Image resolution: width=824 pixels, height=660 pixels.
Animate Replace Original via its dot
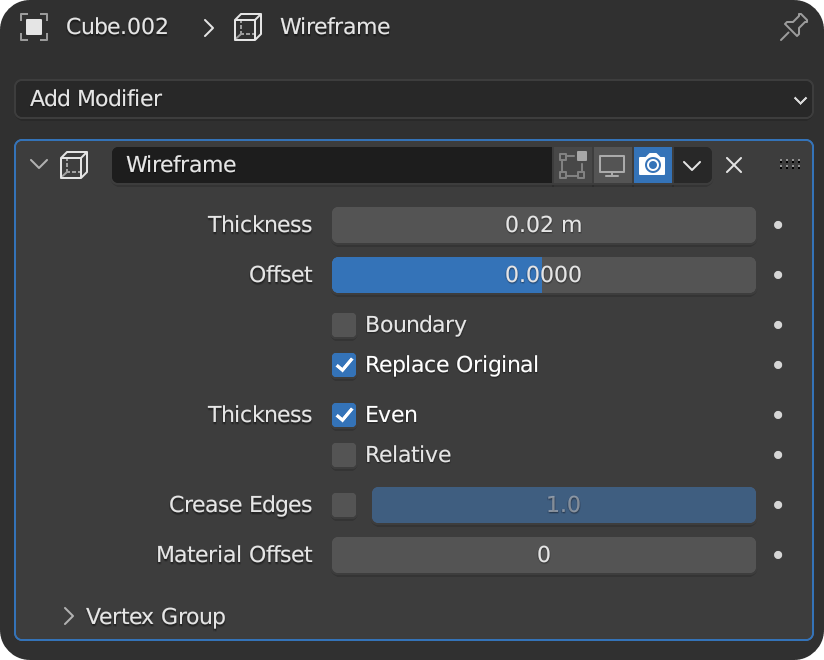(x=778, y=365)
